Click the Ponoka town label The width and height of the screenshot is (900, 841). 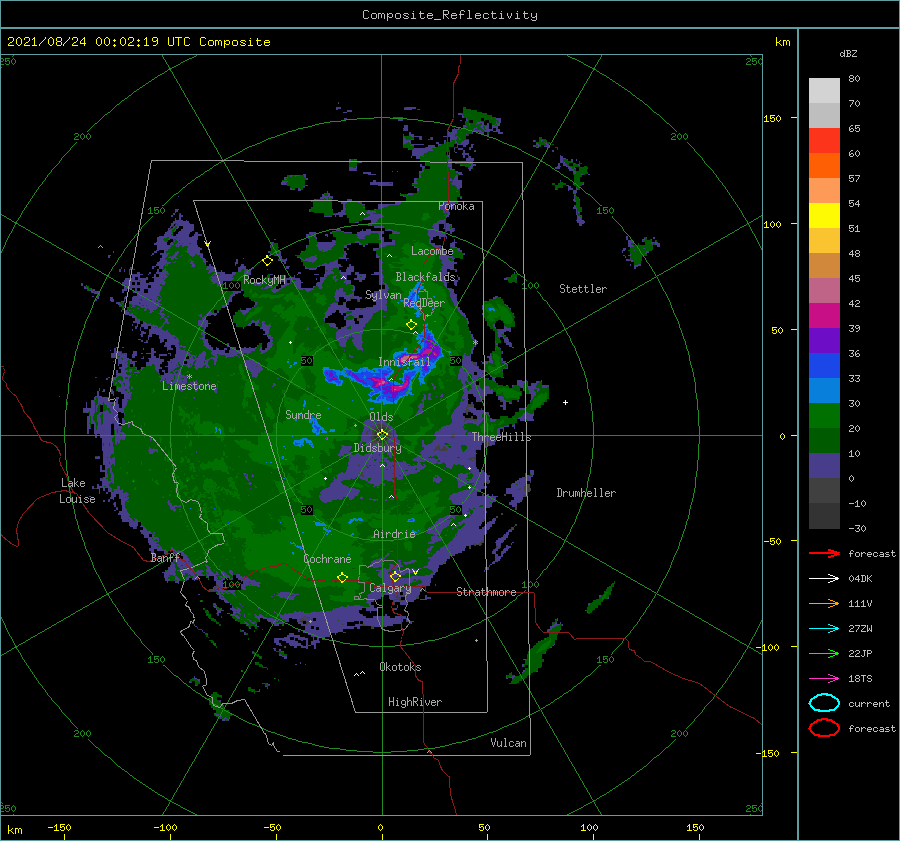(456, 206)
